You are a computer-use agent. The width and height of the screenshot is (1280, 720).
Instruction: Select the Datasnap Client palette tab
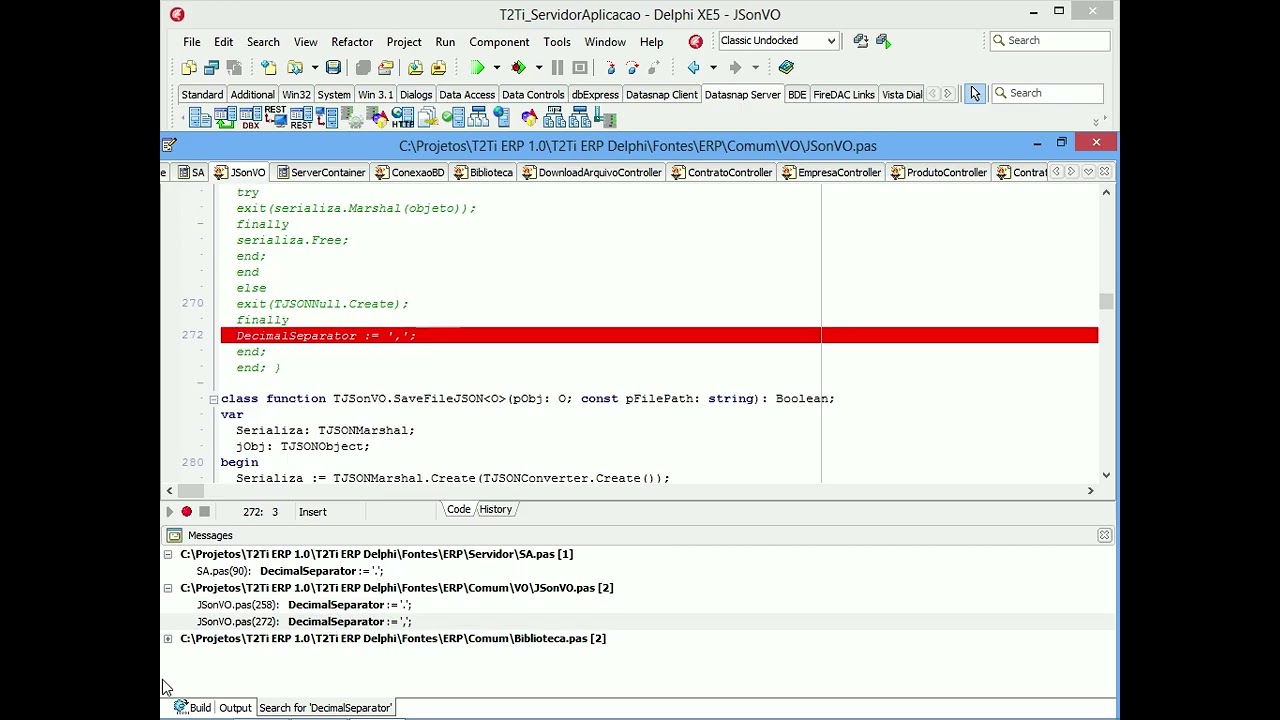[661, 94]
